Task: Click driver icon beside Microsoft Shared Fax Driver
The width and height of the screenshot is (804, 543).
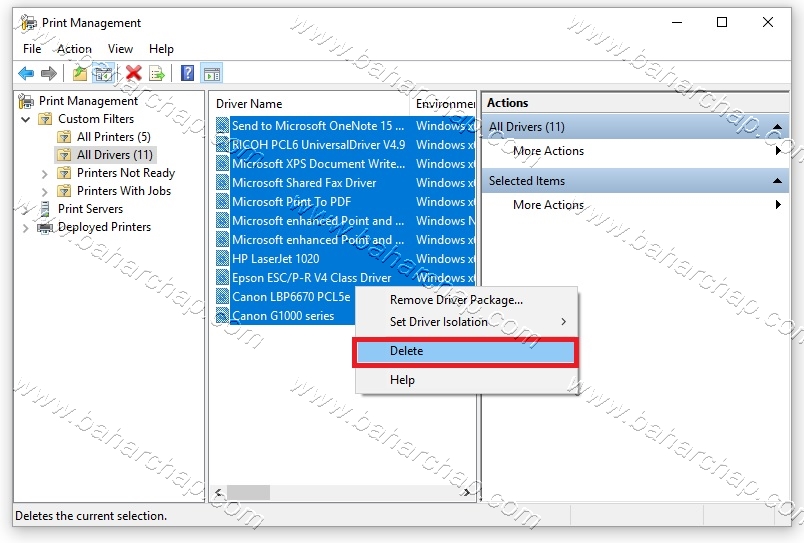Action: pyautogui.click(x=222, y=183)
